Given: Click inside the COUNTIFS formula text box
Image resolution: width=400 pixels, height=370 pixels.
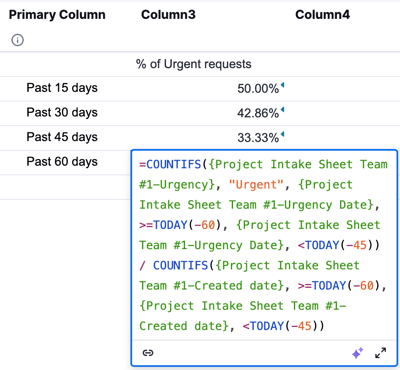Looking at the screenshot, I should click(264, 245).
